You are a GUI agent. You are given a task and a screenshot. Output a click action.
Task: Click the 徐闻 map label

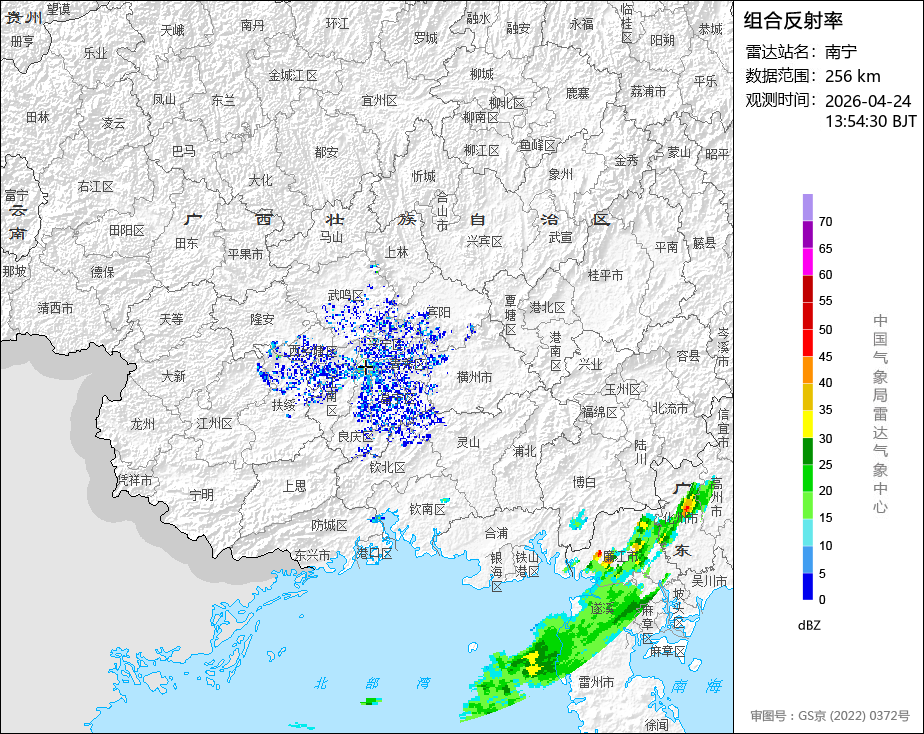pyautogui.click(x=656, y=725)
